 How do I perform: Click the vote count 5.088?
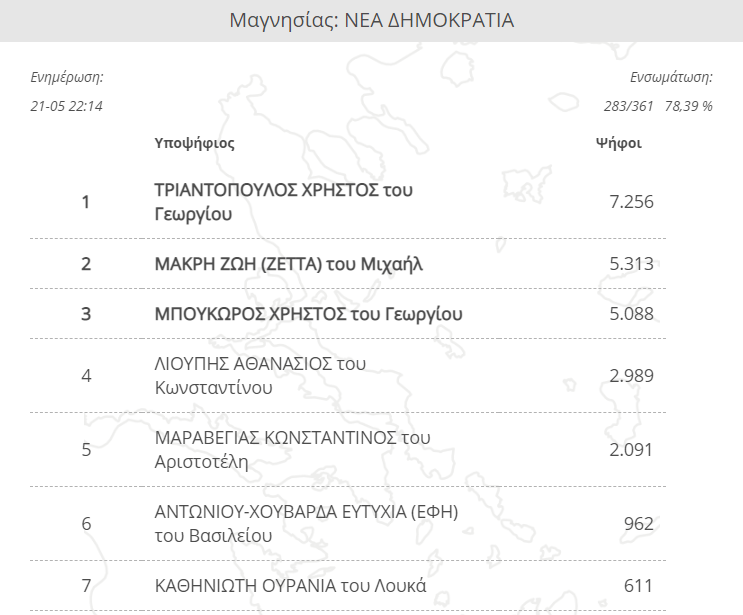(x=631, y=314)
